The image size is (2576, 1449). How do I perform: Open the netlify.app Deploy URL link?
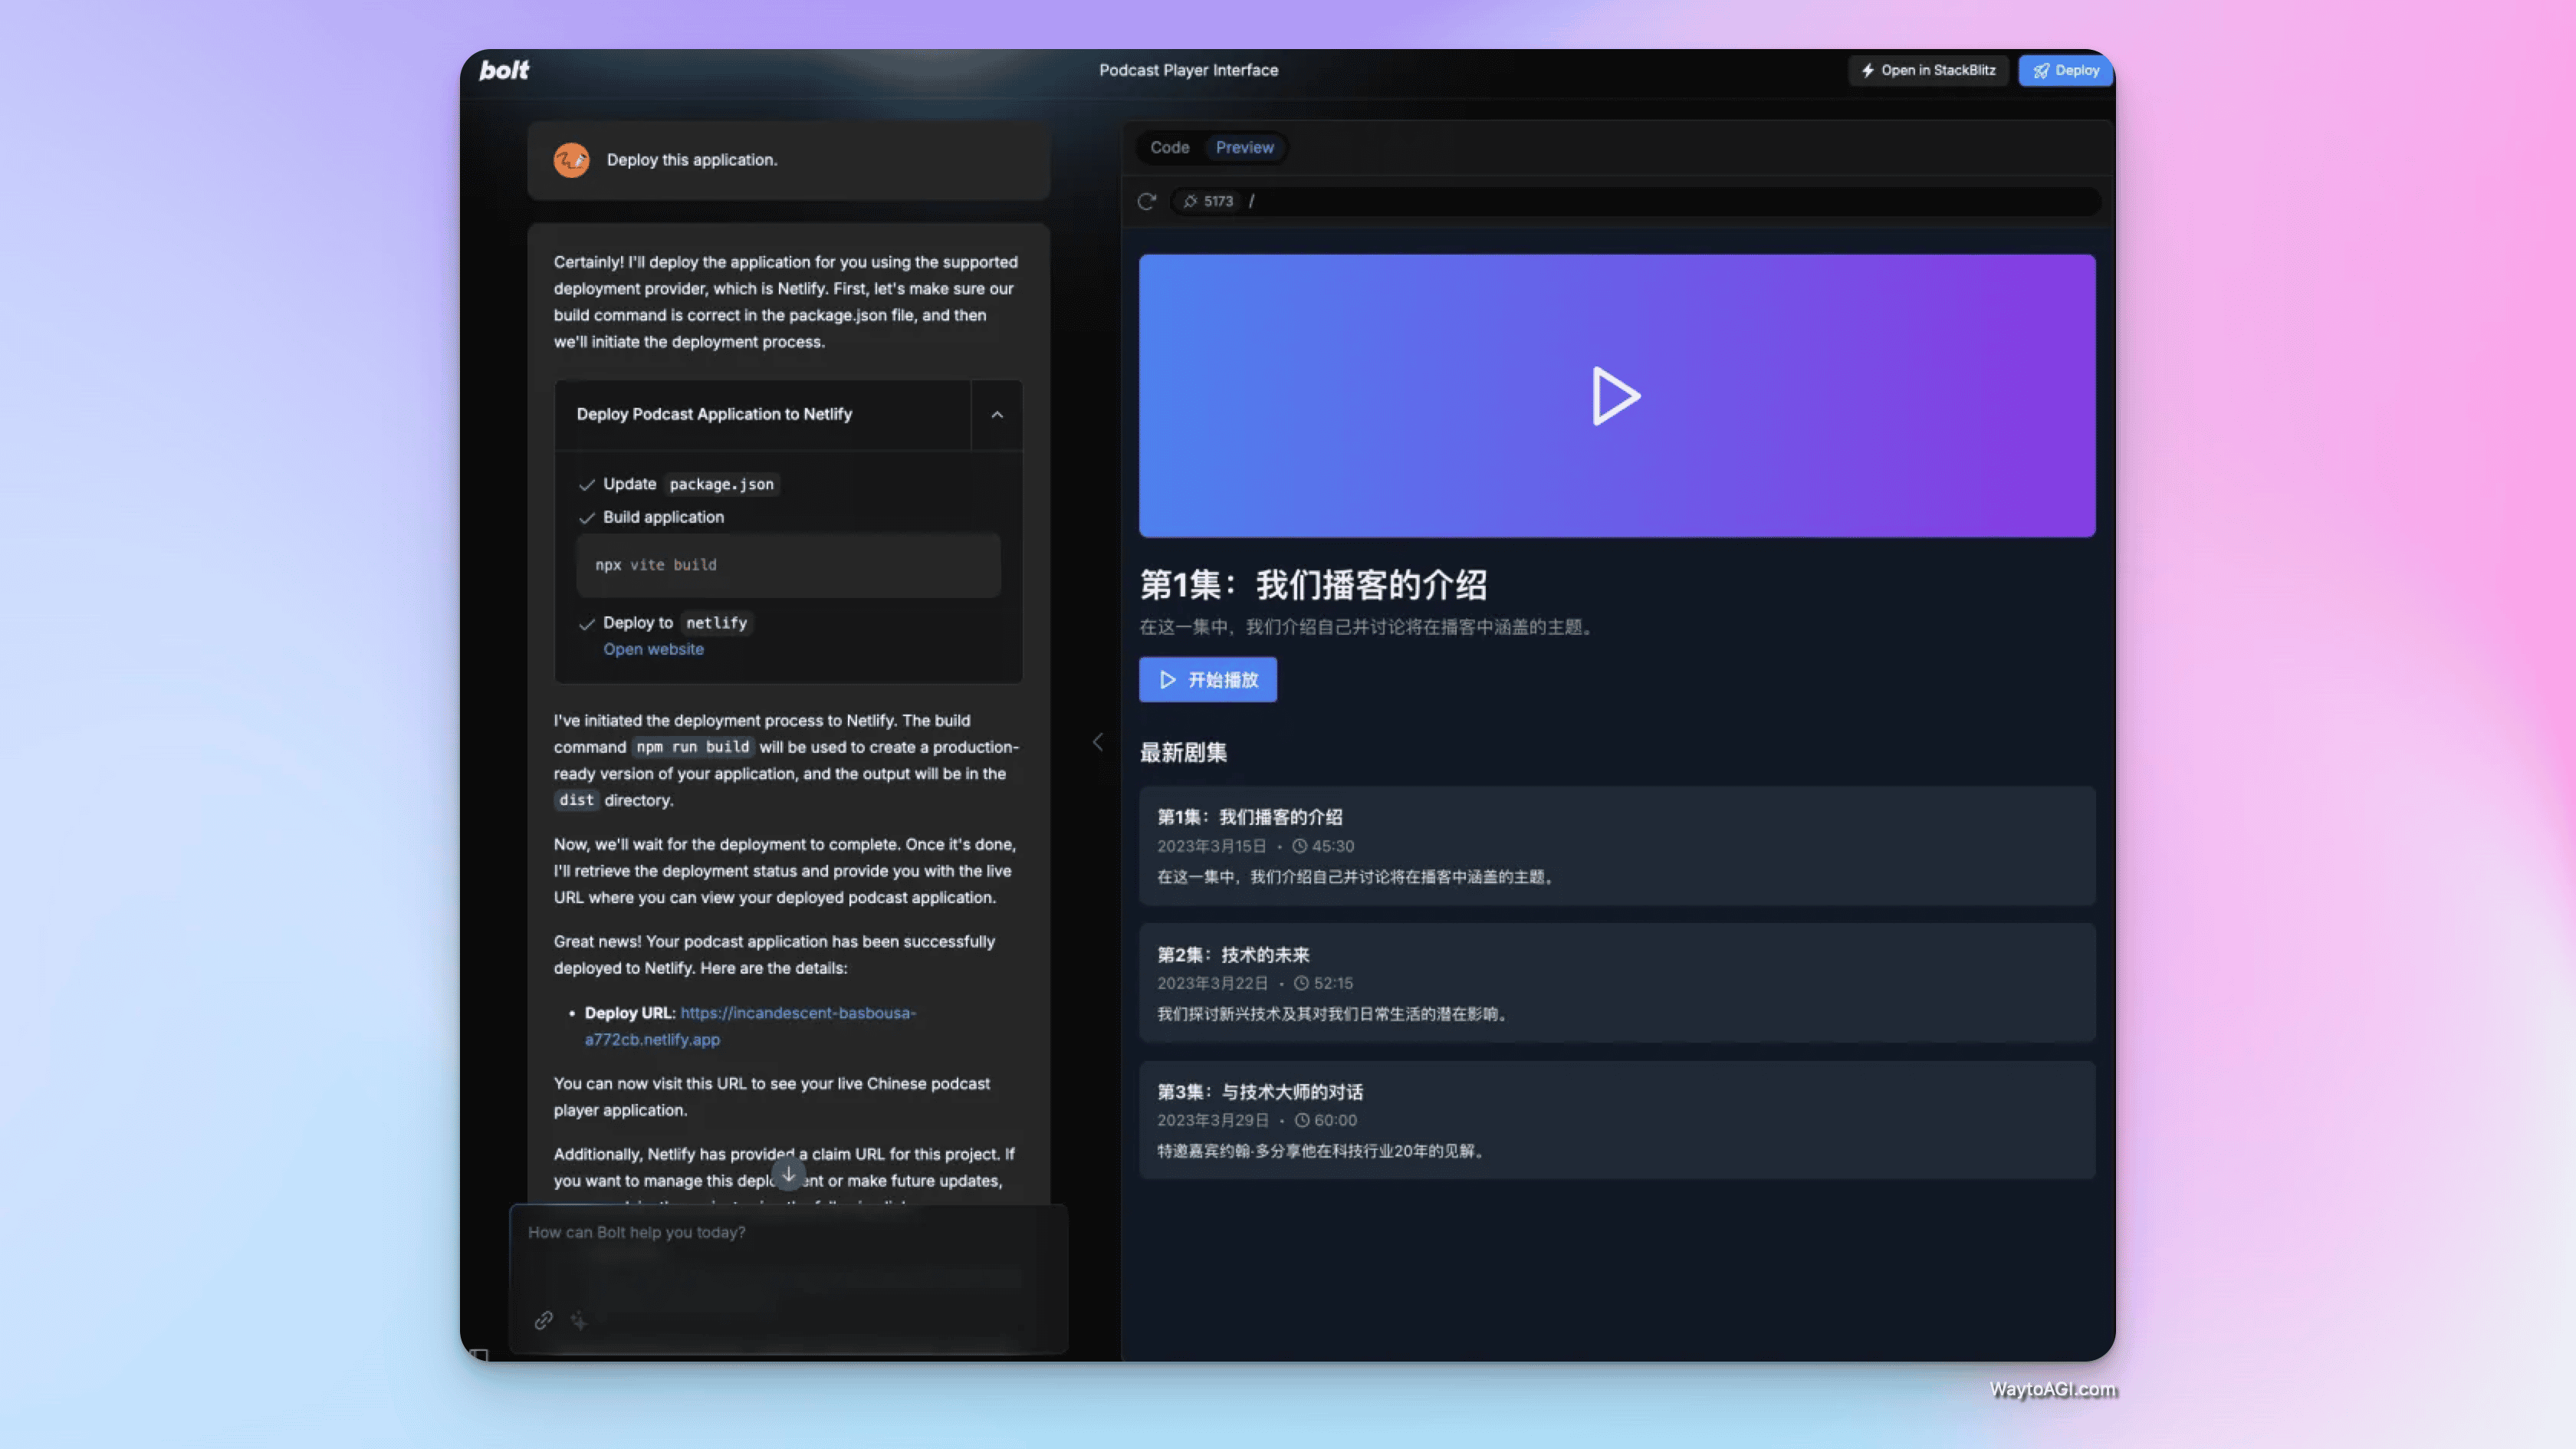pos(797,1013)
